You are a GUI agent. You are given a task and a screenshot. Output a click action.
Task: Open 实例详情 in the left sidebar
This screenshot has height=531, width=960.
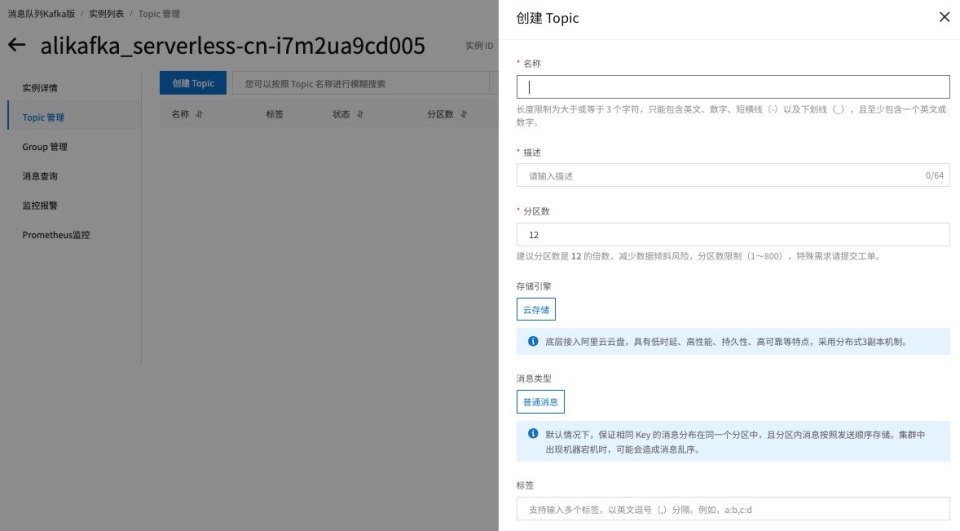click(40, 88)
